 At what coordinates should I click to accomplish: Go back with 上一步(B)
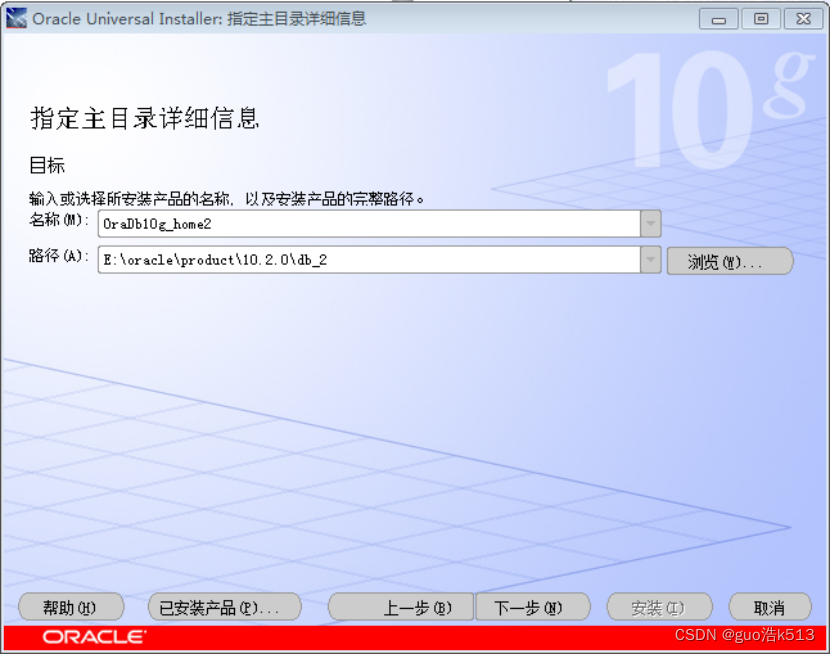coord(400,606)
